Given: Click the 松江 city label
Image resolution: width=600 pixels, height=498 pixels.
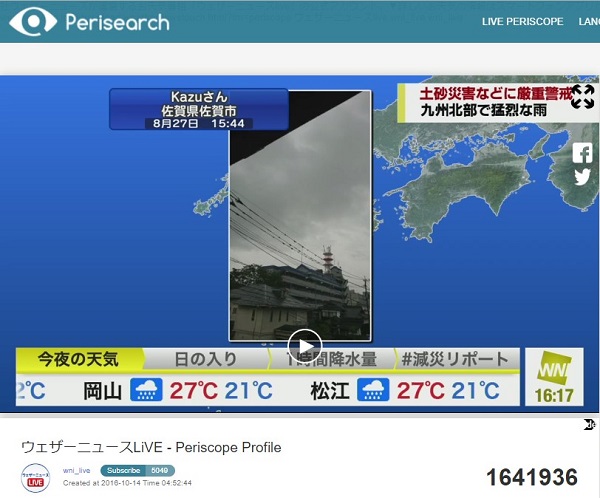Looking at the screenshot, I should tap(329, 391).
